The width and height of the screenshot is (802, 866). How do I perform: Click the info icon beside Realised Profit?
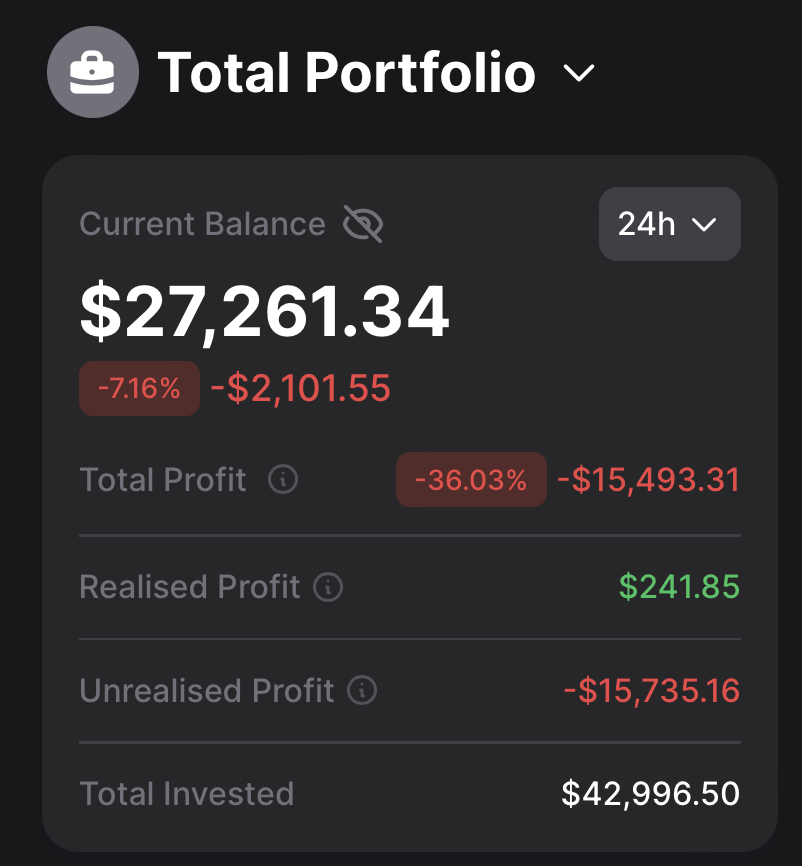point(328,587)
